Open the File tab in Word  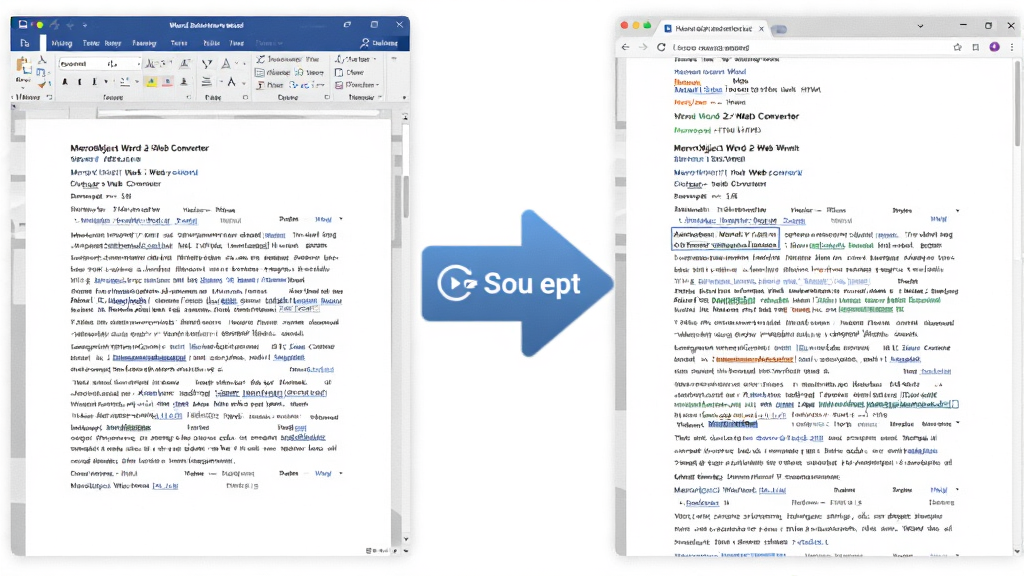click(25, 43)
